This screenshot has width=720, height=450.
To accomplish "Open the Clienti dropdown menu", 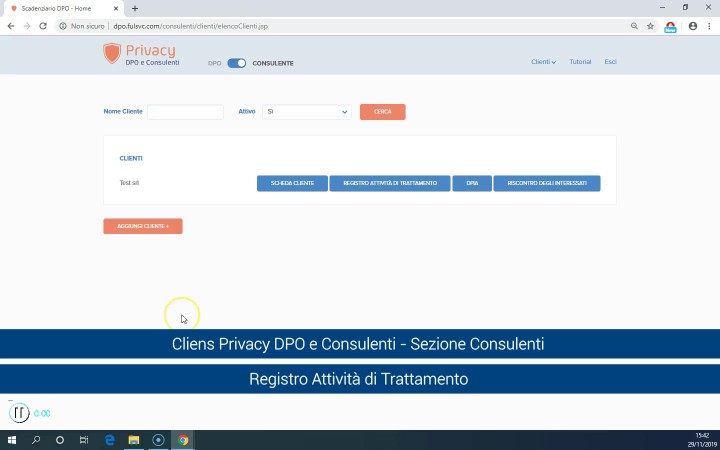I will pyautogui.click(x=543, y=62).
